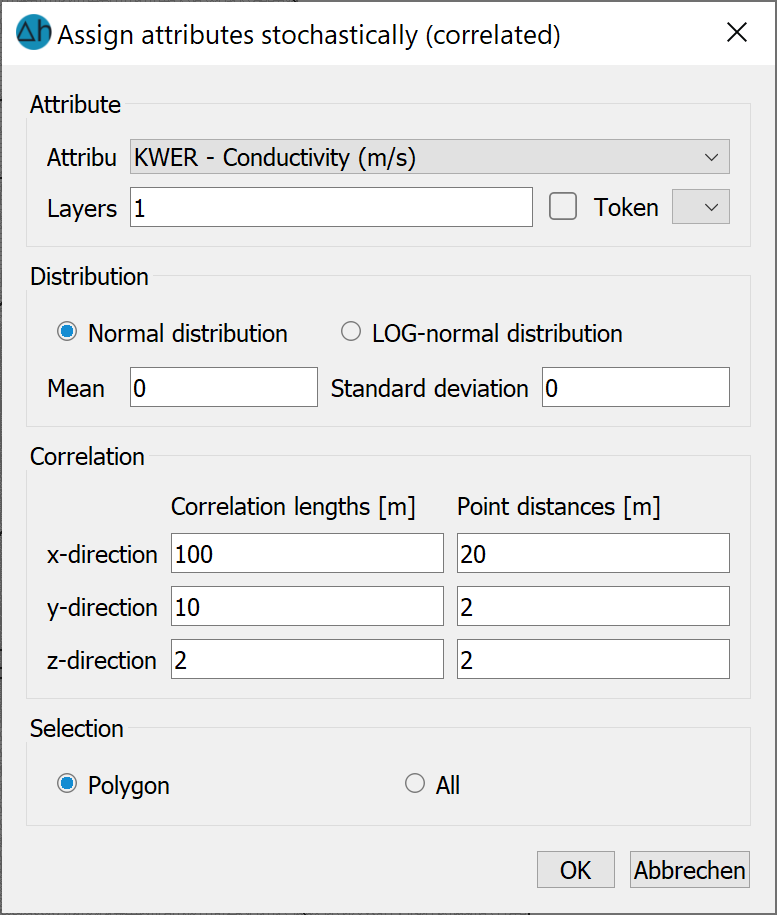Choose the All selection option
The width and height of the screenshot is (777, 915).
click(415, 783)
